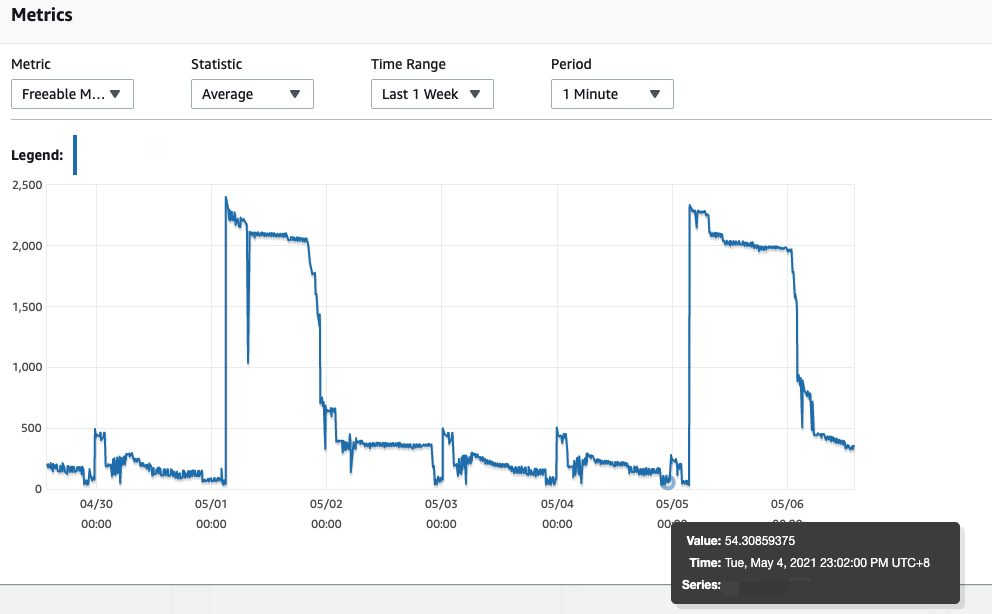
Task: Open the Last 1 Week time range dropdown
Action: pyautogui.click(x=432, y=94)
